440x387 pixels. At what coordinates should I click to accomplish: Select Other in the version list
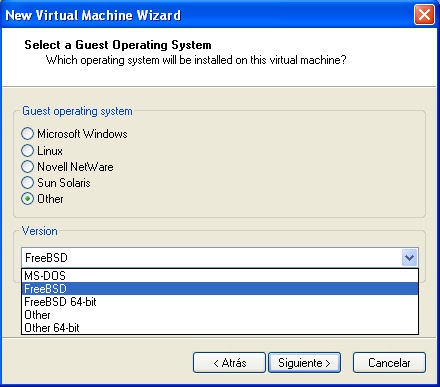click(220, 315)
